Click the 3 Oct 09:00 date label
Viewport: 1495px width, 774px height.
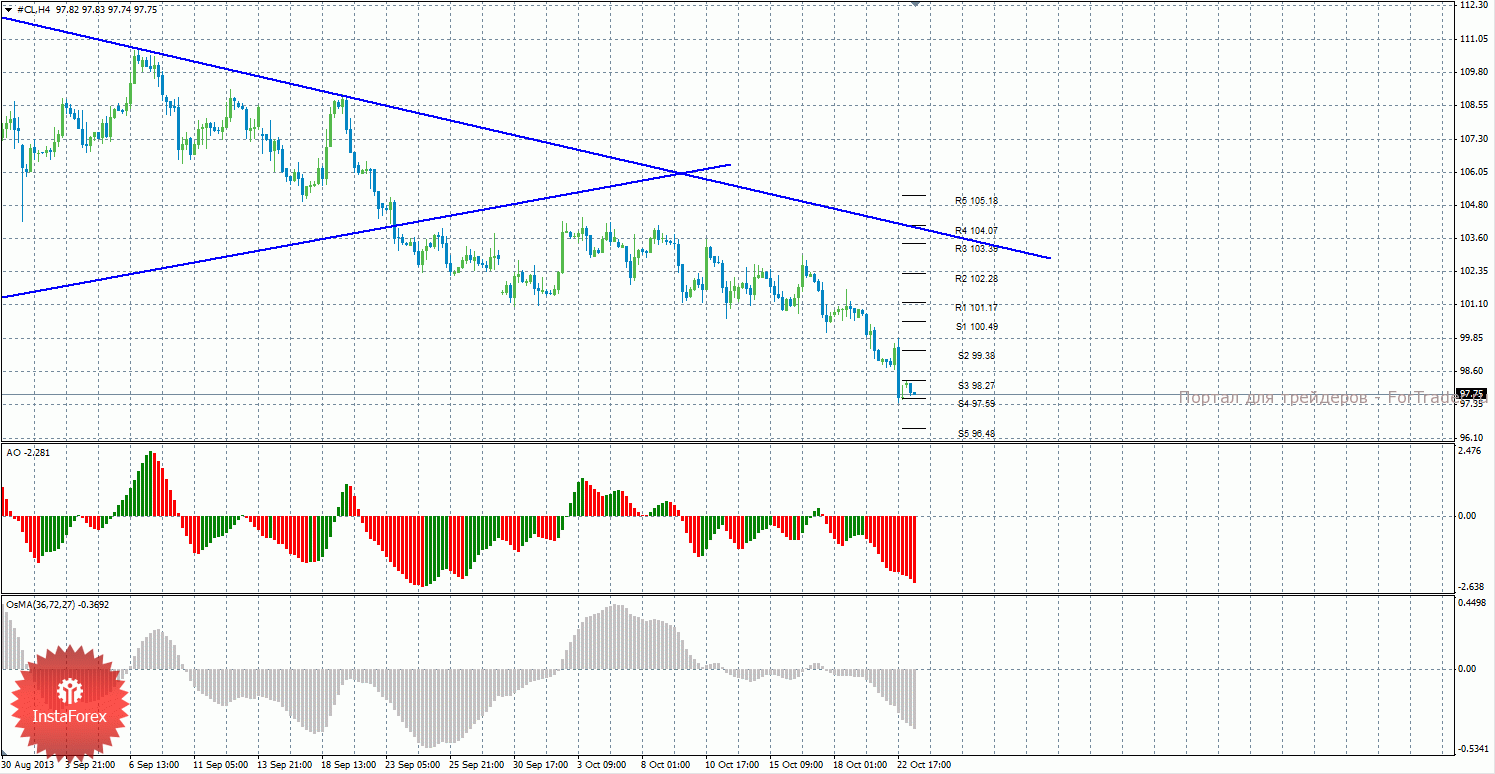(x=602, y=765)
